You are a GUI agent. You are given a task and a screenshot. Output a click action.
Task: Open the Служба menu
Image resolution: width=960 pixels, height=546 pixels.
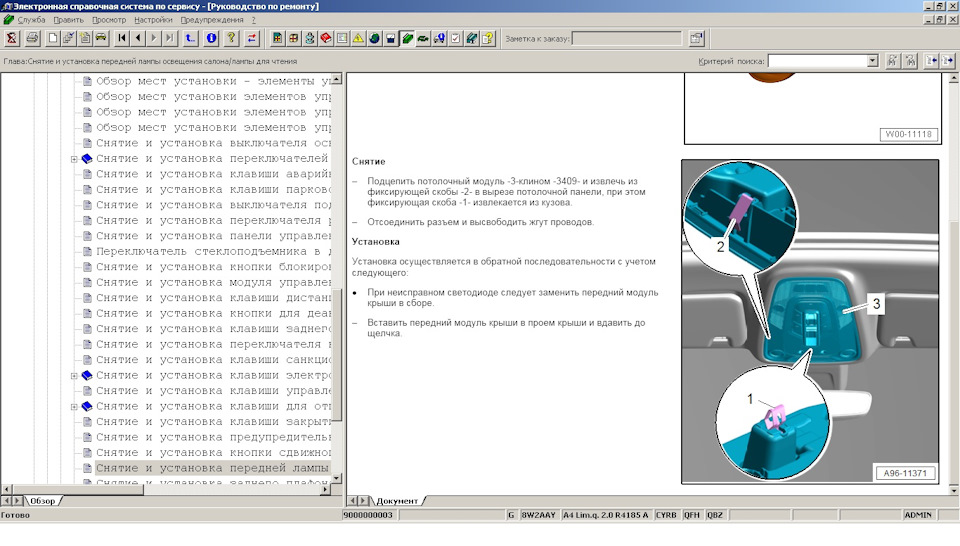coord(31,20)
